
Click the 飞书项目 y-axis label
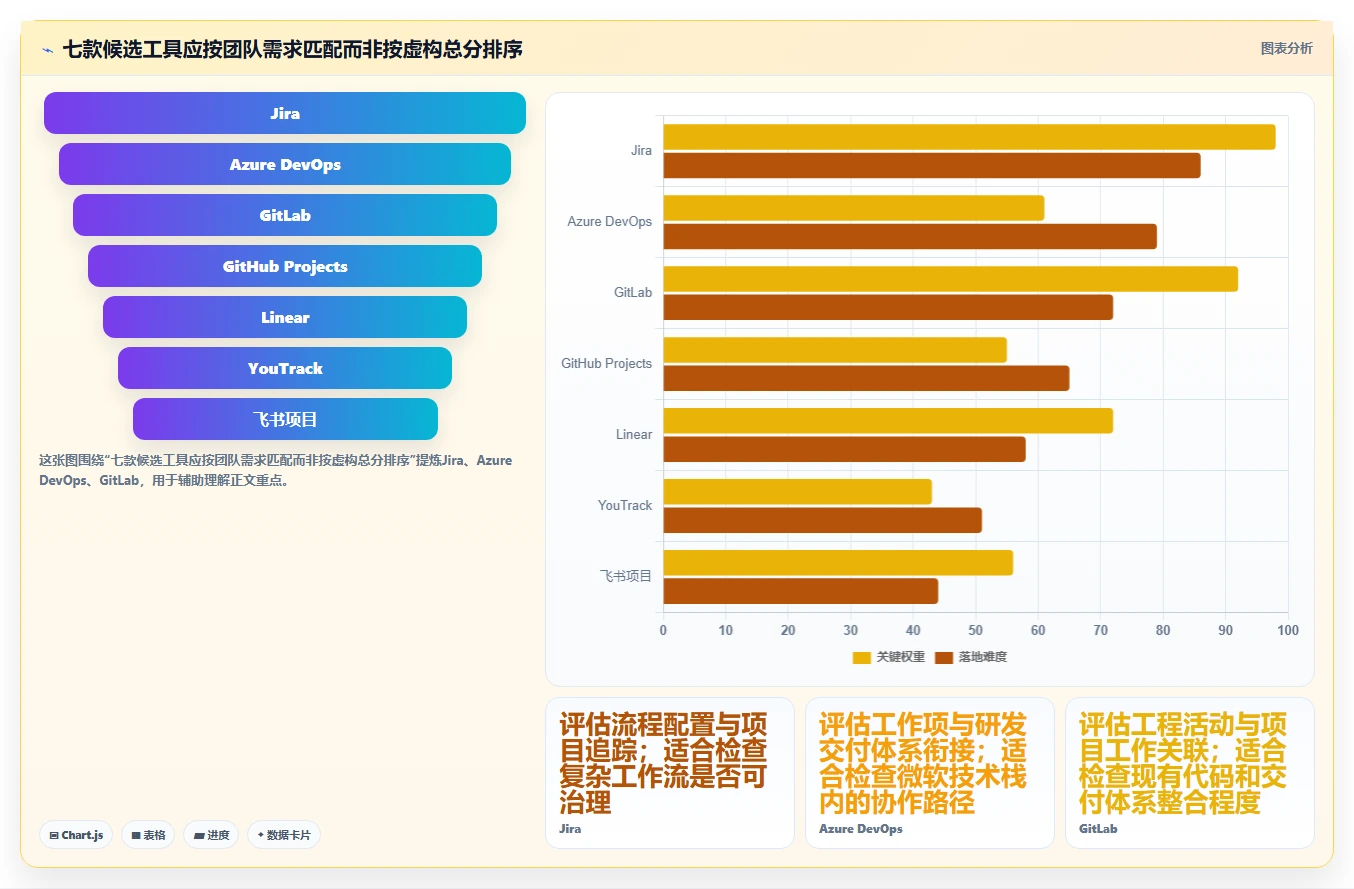pos(626,577)
